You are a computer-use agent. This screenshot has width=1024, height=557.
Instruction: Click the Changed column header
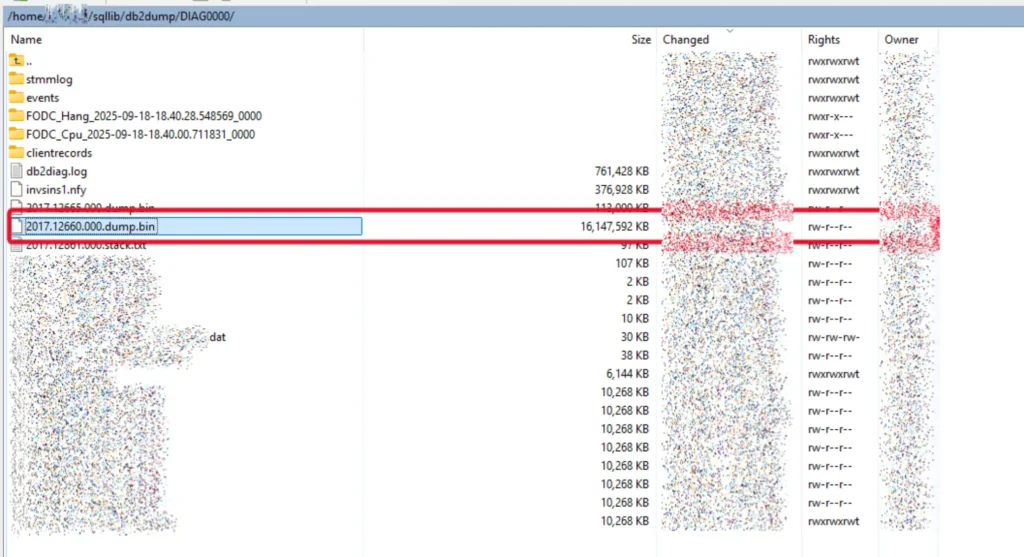click(686, 40)
